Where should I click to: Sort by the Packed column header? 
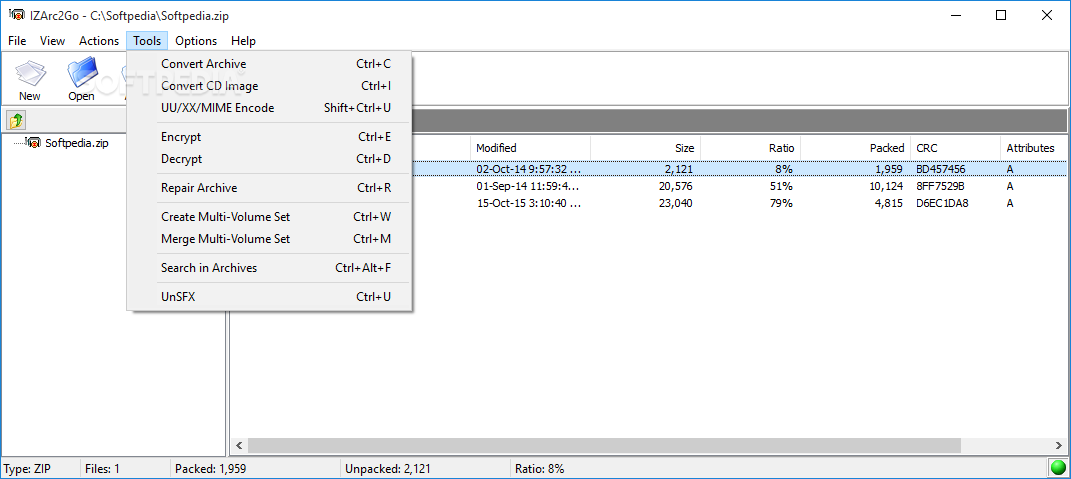click(x=856, y=148)
